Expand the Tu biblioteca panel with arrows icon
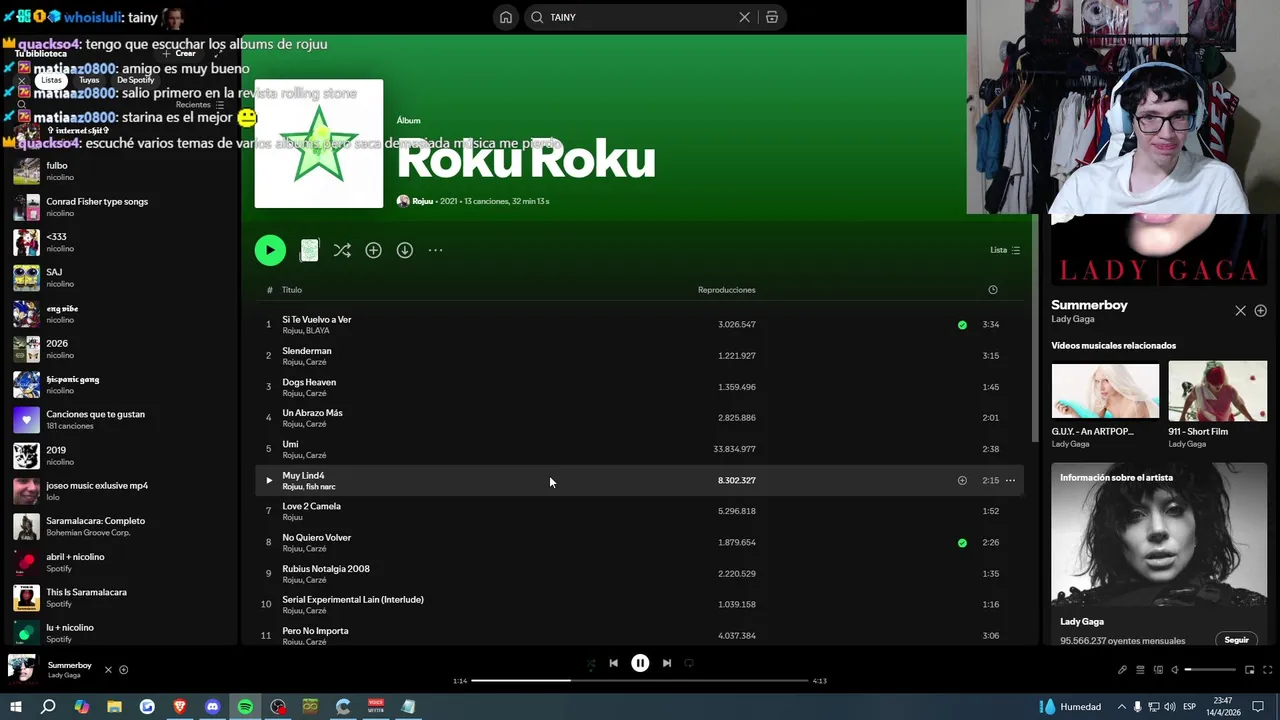Viewport: 1280px width, 720px height. [x=218, y=53]
